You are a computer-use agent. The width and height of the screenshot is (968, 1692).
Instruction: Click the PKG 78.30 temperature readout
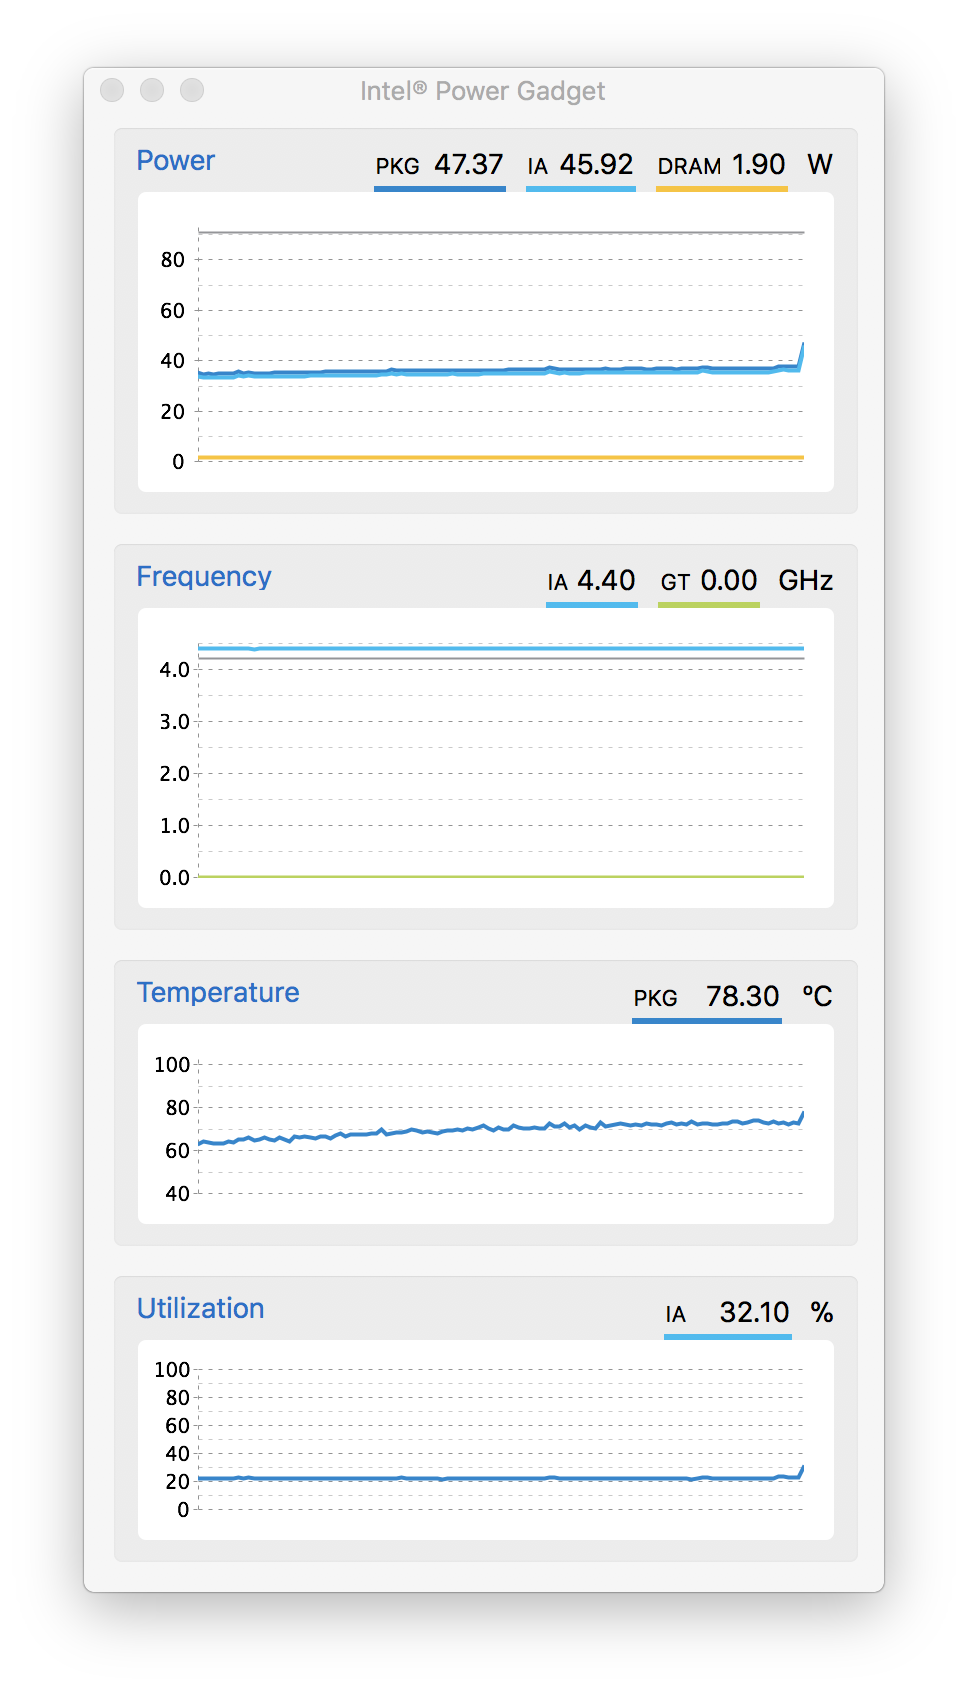pyautogui.click(x=706, y=997)
